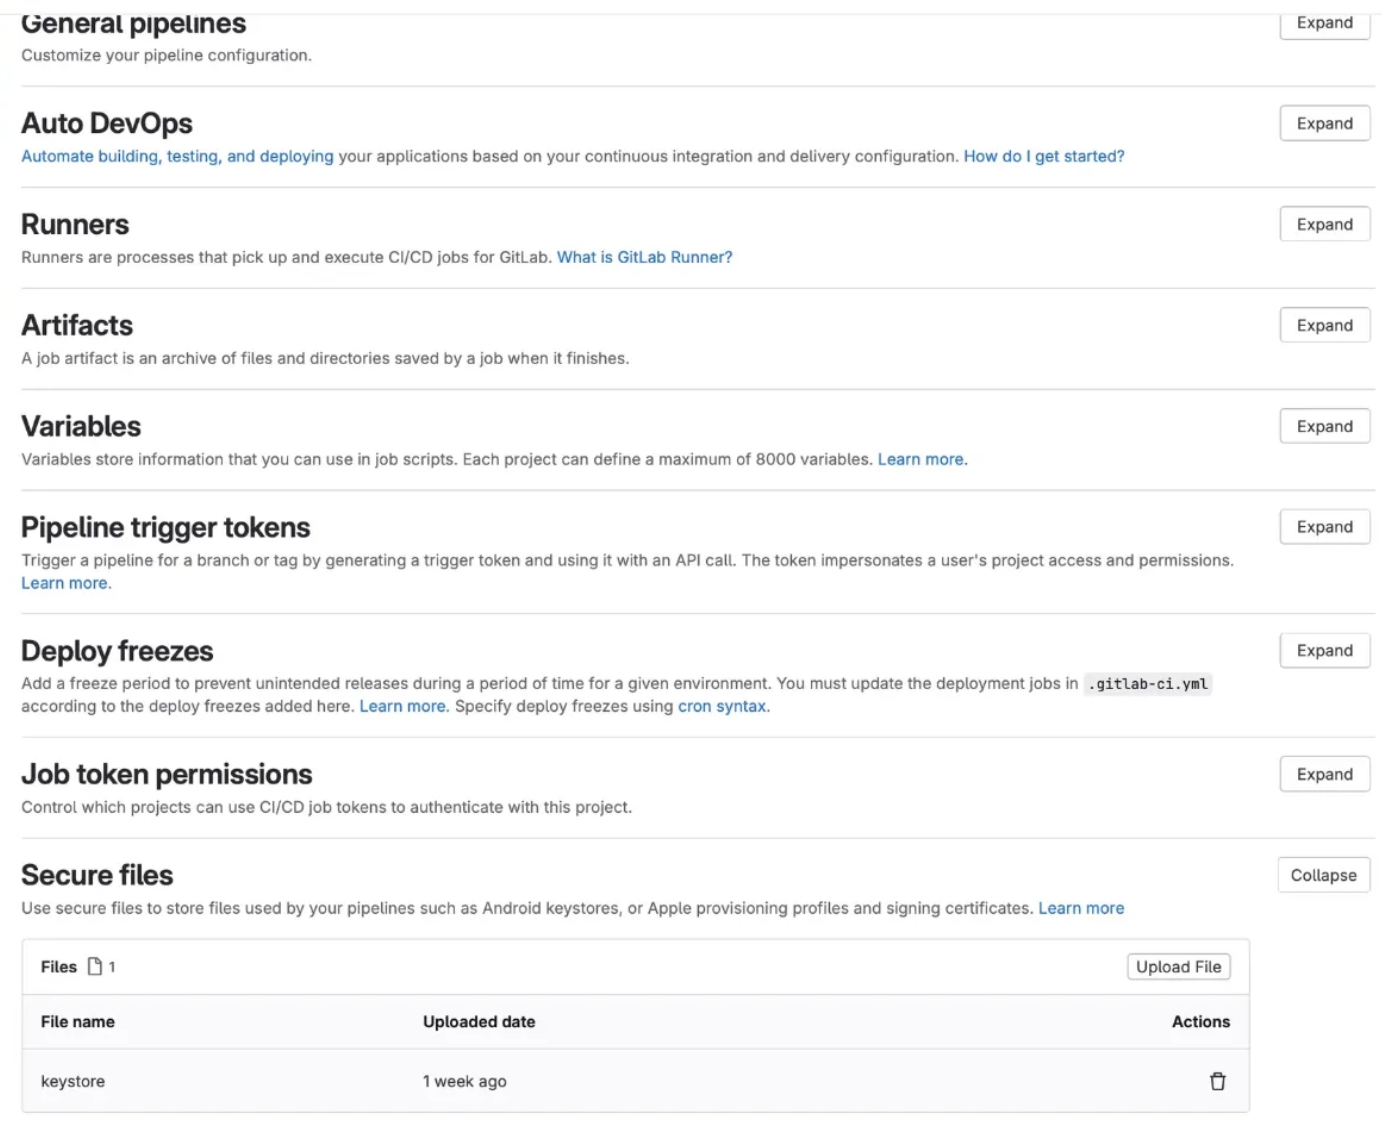This screenshot has width=1382, height=1146.
Task: Click Learn more under Pipeline trigger tokens
Action: [x=64, y=582]
